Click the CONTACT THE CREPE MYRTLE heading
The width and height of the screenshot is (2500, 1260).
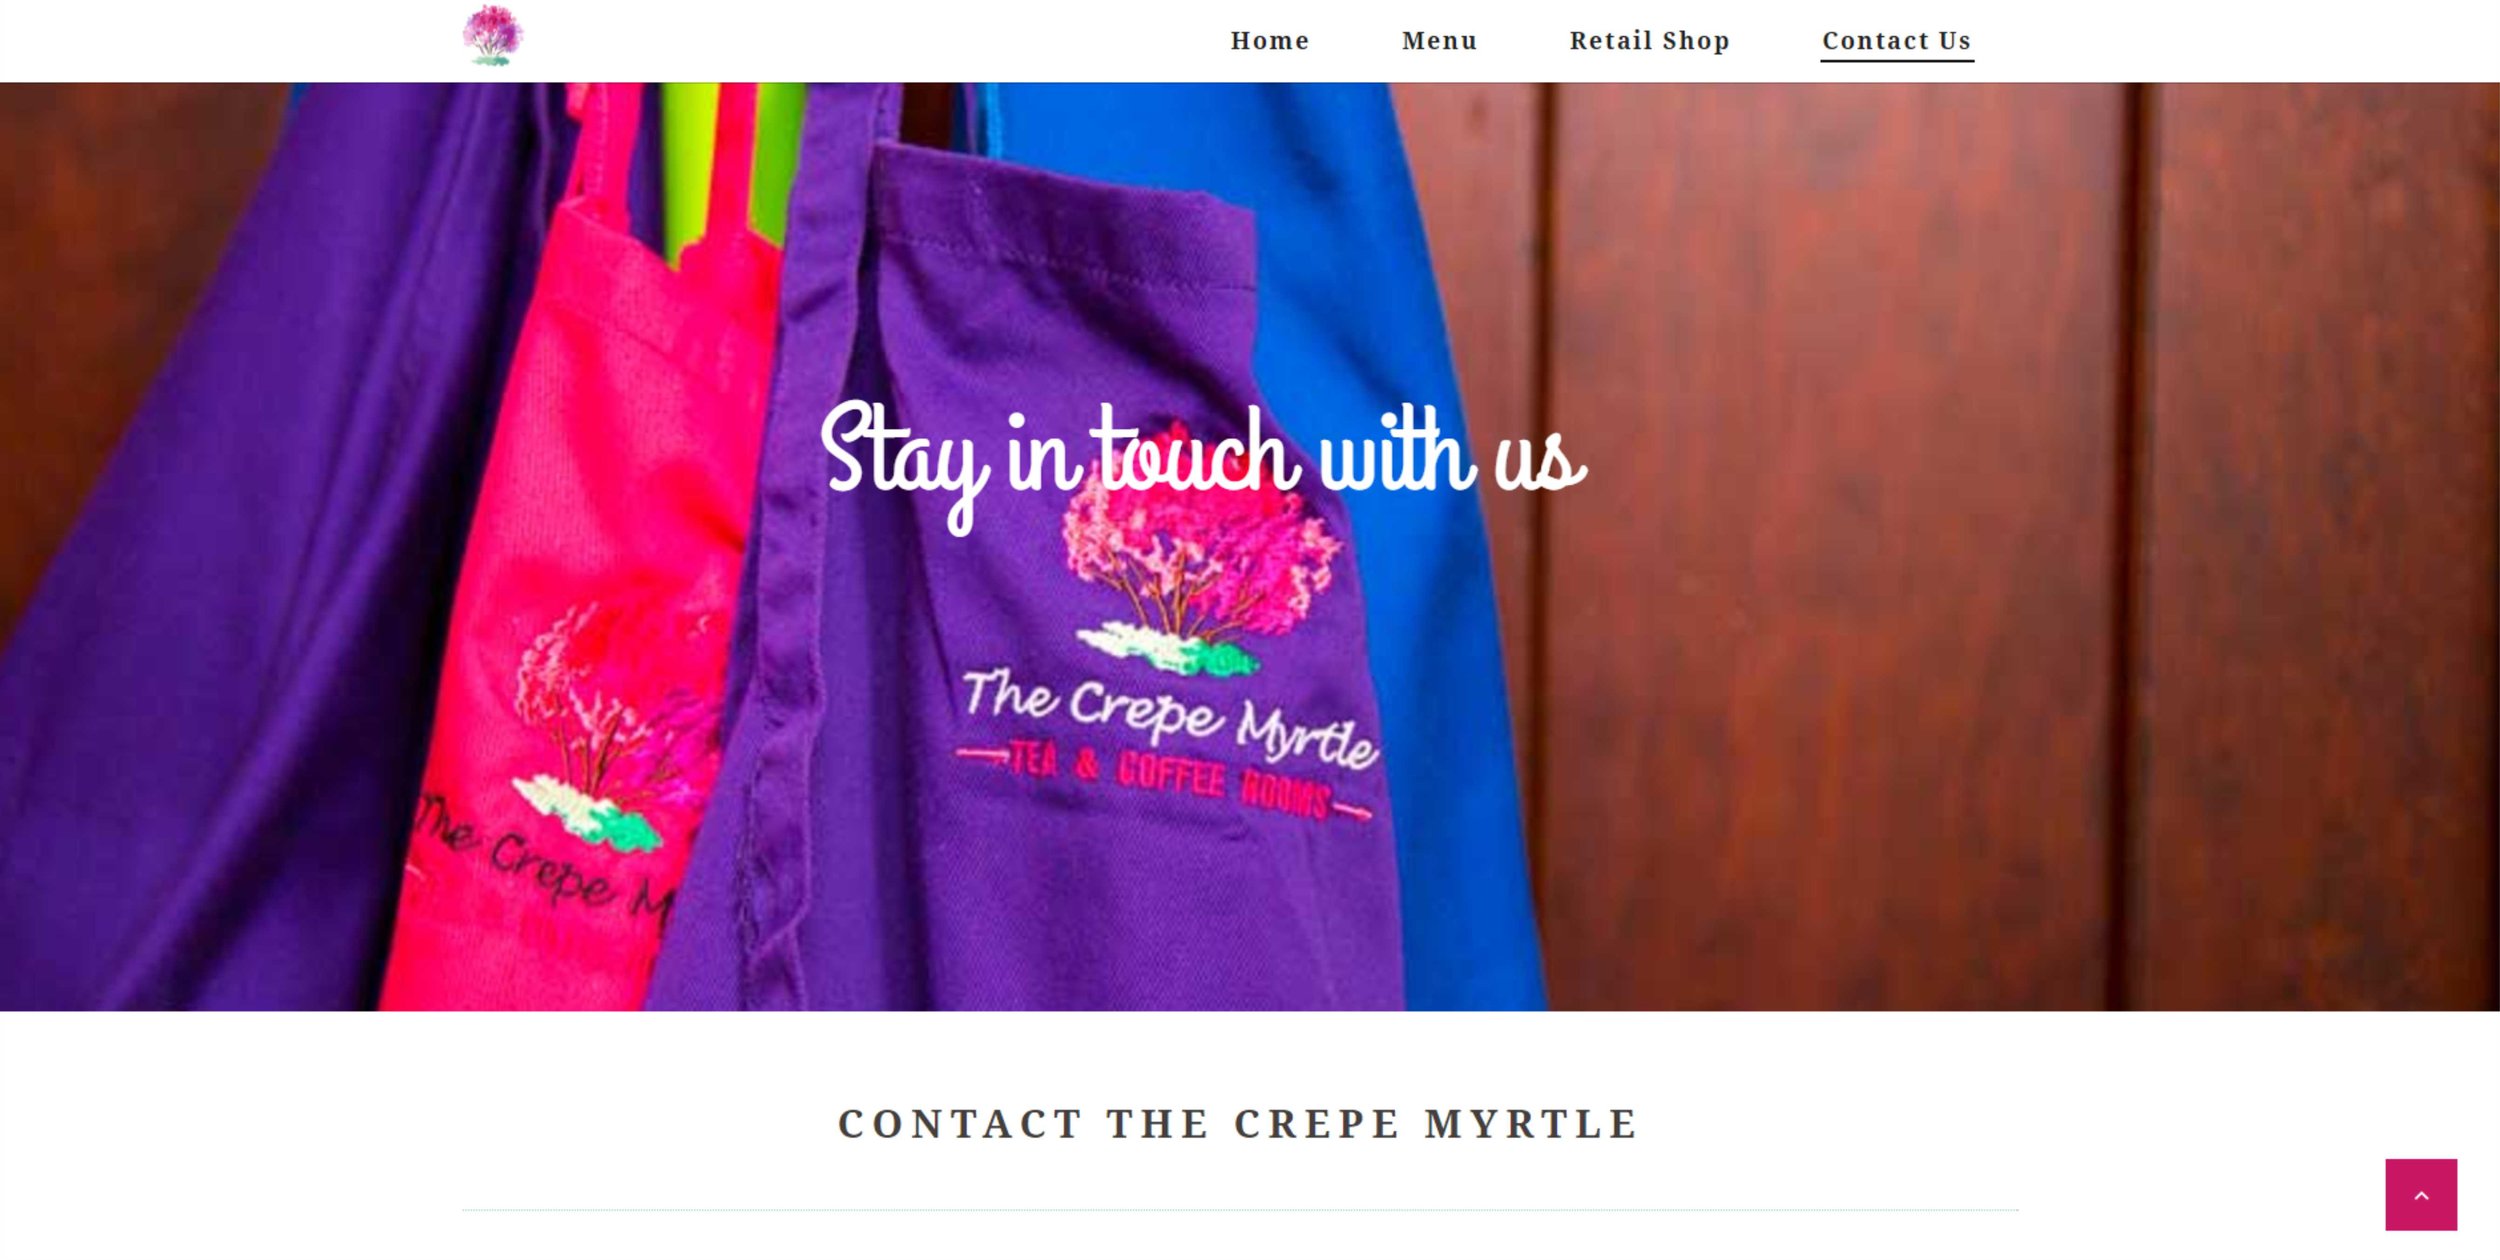pos(1238,1124)
